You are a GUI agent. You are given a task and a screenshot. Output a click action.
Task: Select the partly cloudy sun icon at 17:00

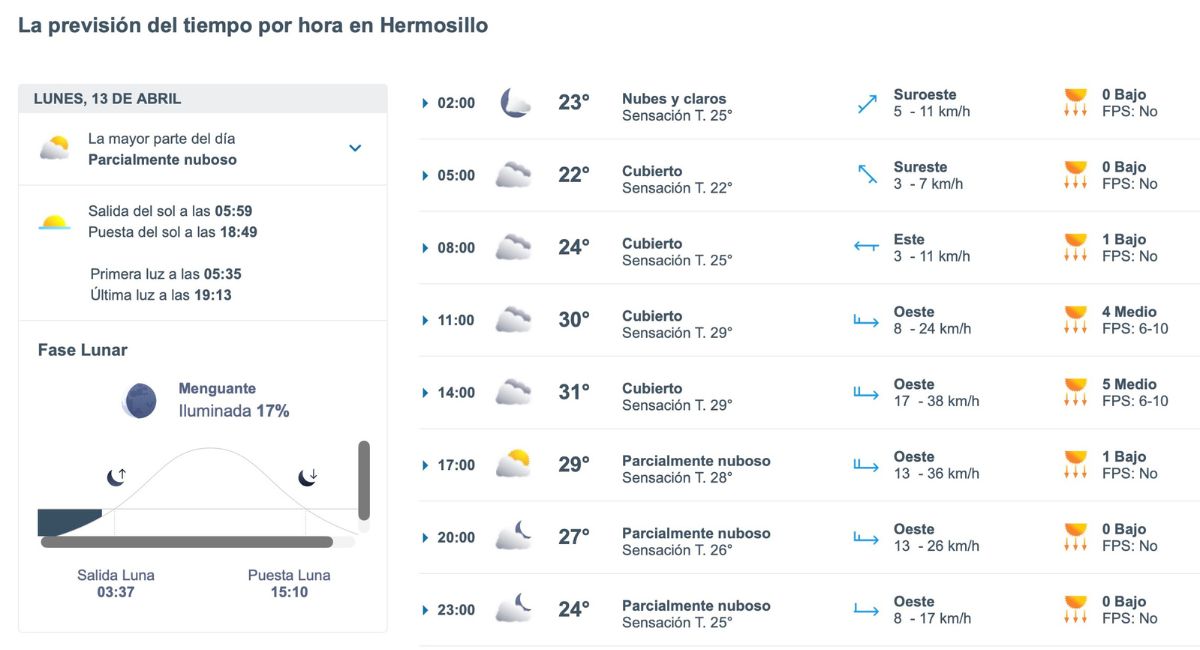coord(513,464)
